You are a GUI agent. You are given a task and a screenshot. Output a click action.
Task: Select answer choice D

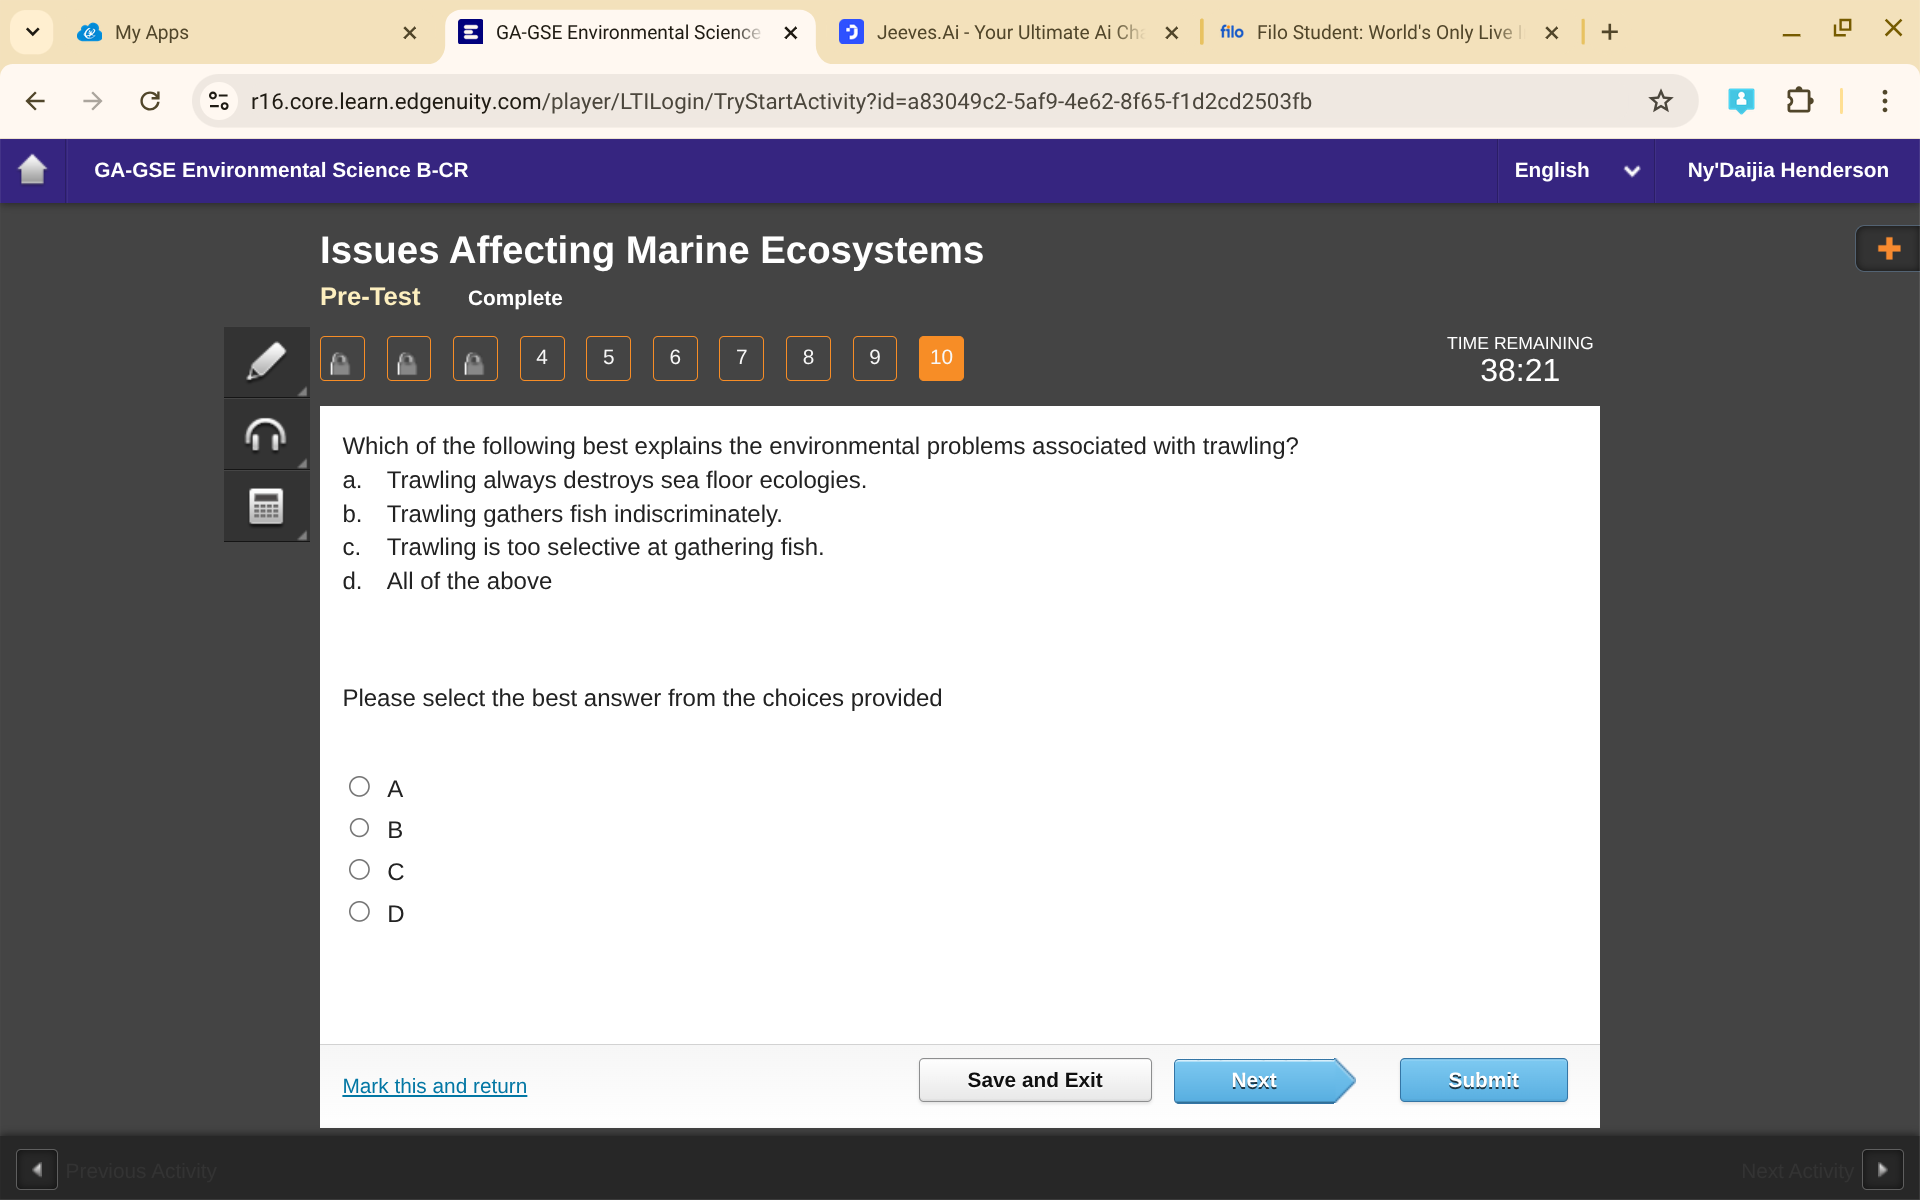359,911
